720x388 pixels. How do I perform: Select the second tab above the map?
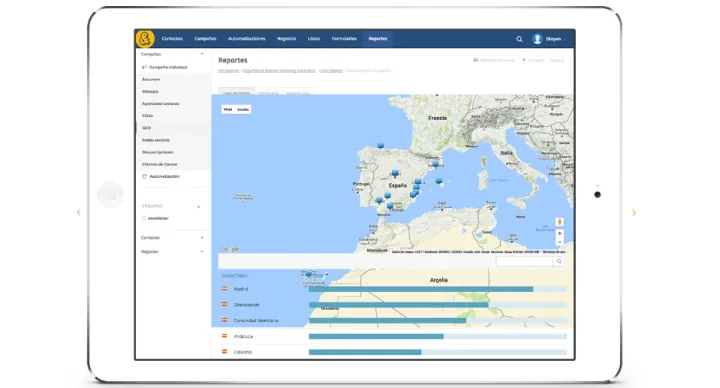tap(269, 91)
